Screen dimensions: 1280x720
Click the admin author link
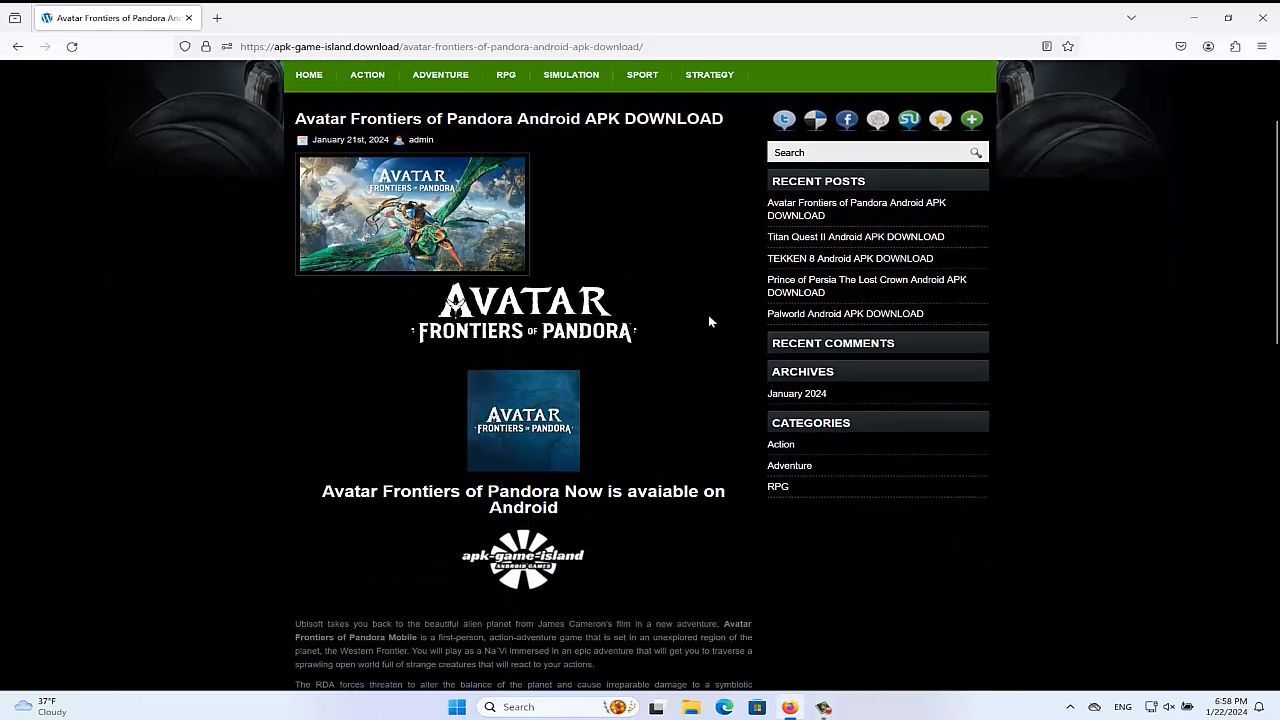point(421,140)
